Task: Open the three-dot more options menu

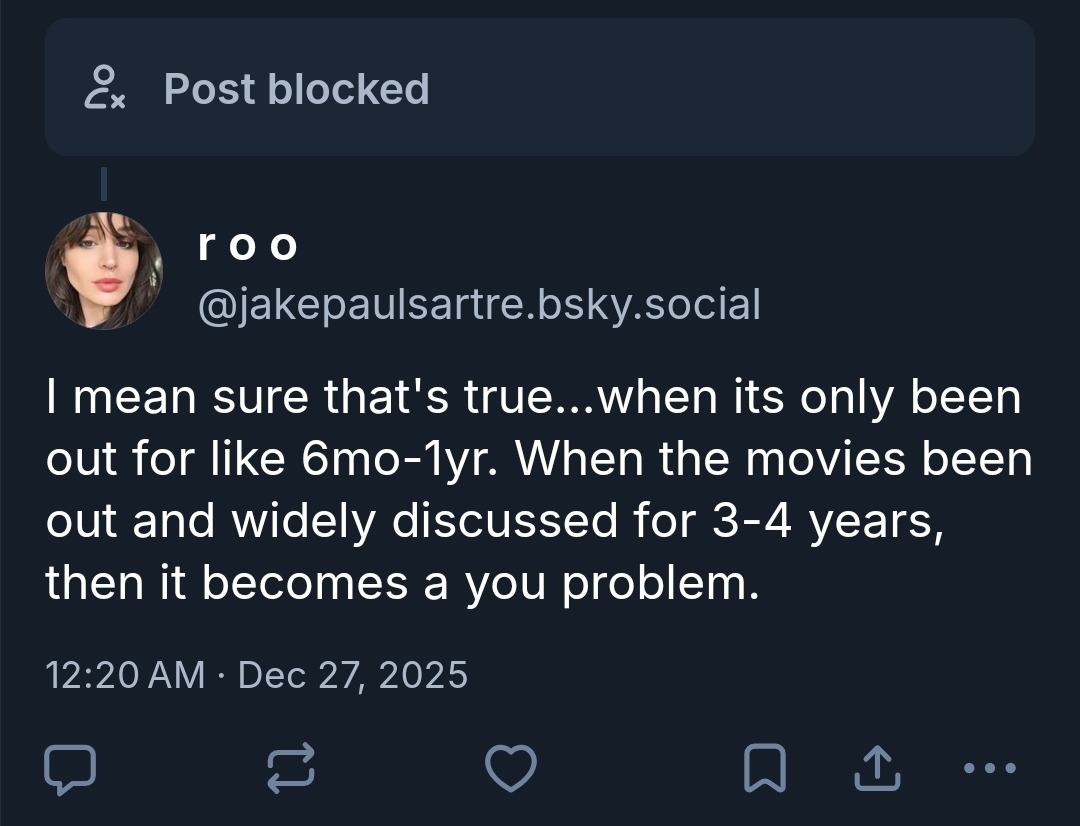Action: point(991,768)
